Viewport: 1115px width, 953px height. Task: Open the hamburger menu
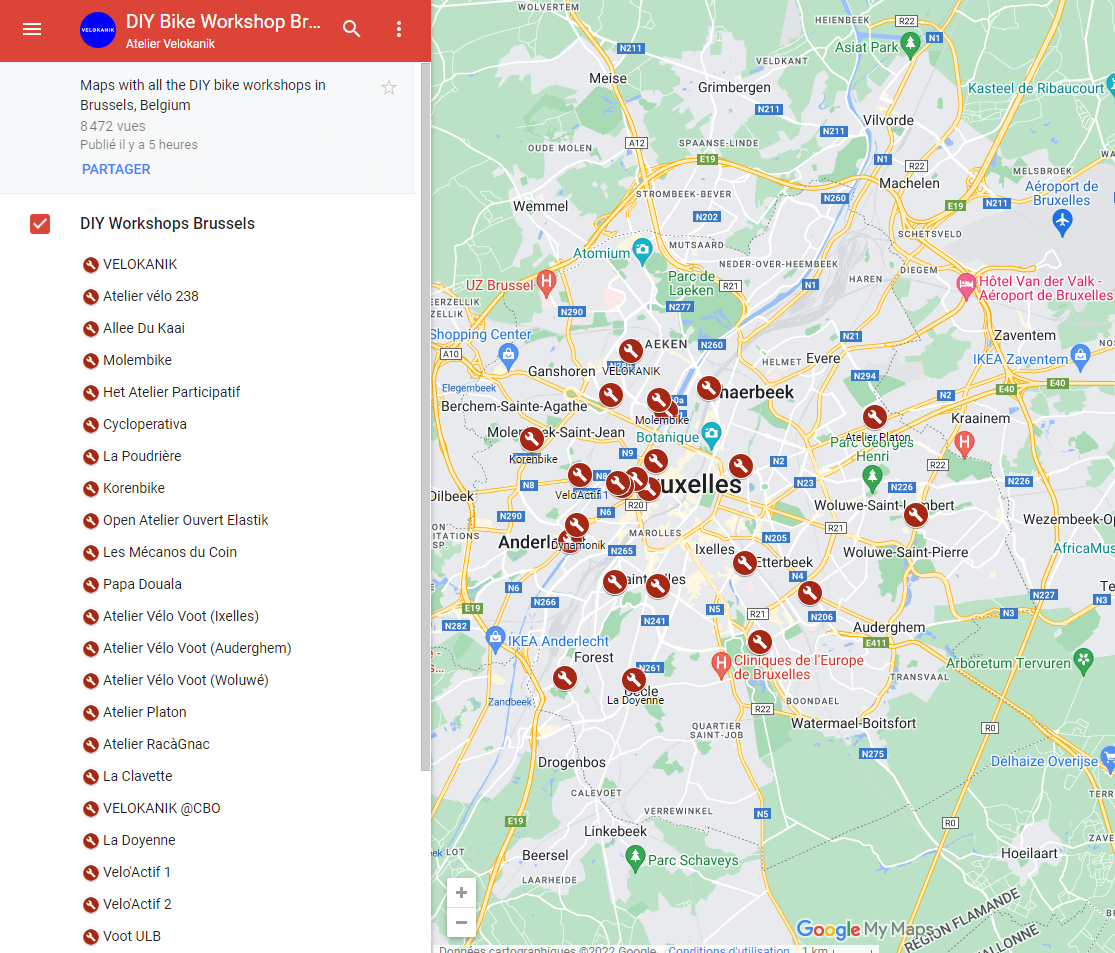(x=32, y=29)
